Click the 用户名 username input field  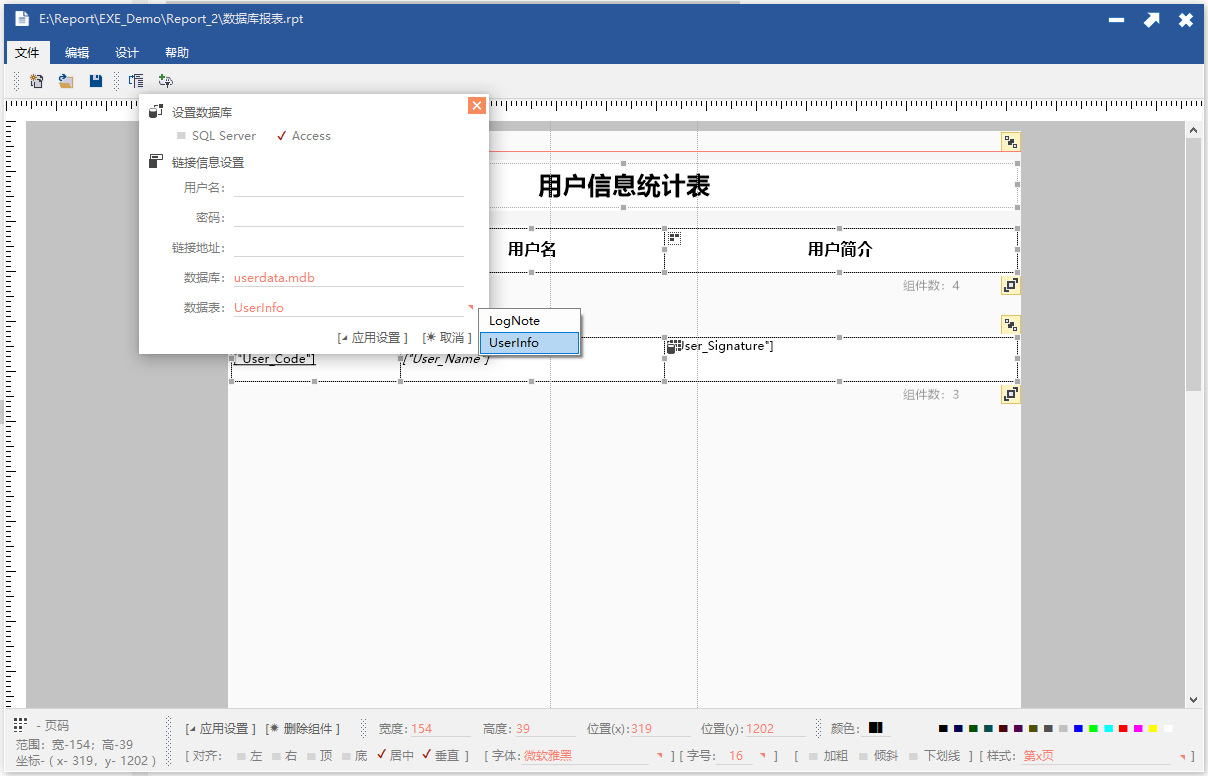(x=349, y=187)
